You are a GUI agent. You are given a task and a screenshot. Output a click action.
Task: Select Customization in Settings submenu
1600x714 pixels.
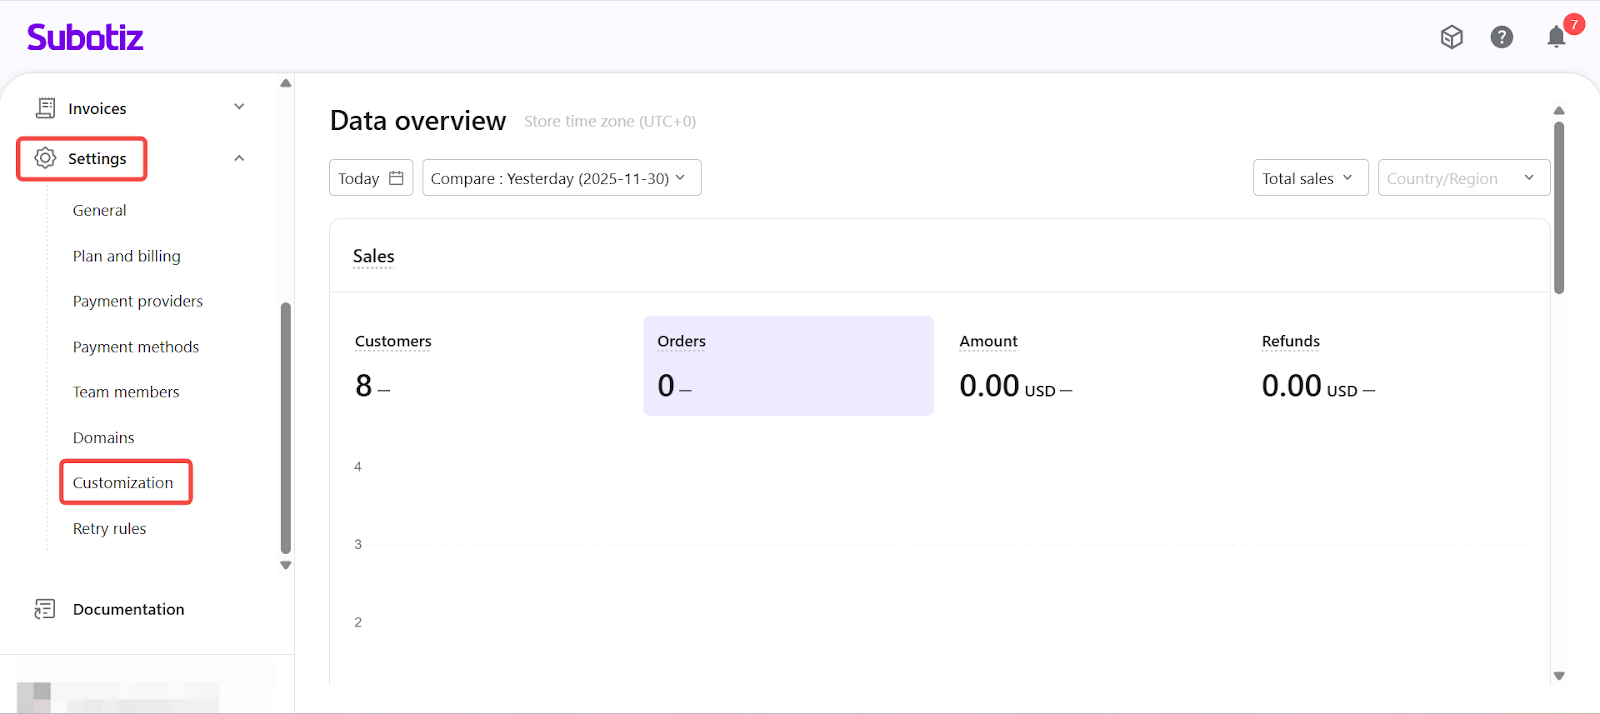(123, 483)
